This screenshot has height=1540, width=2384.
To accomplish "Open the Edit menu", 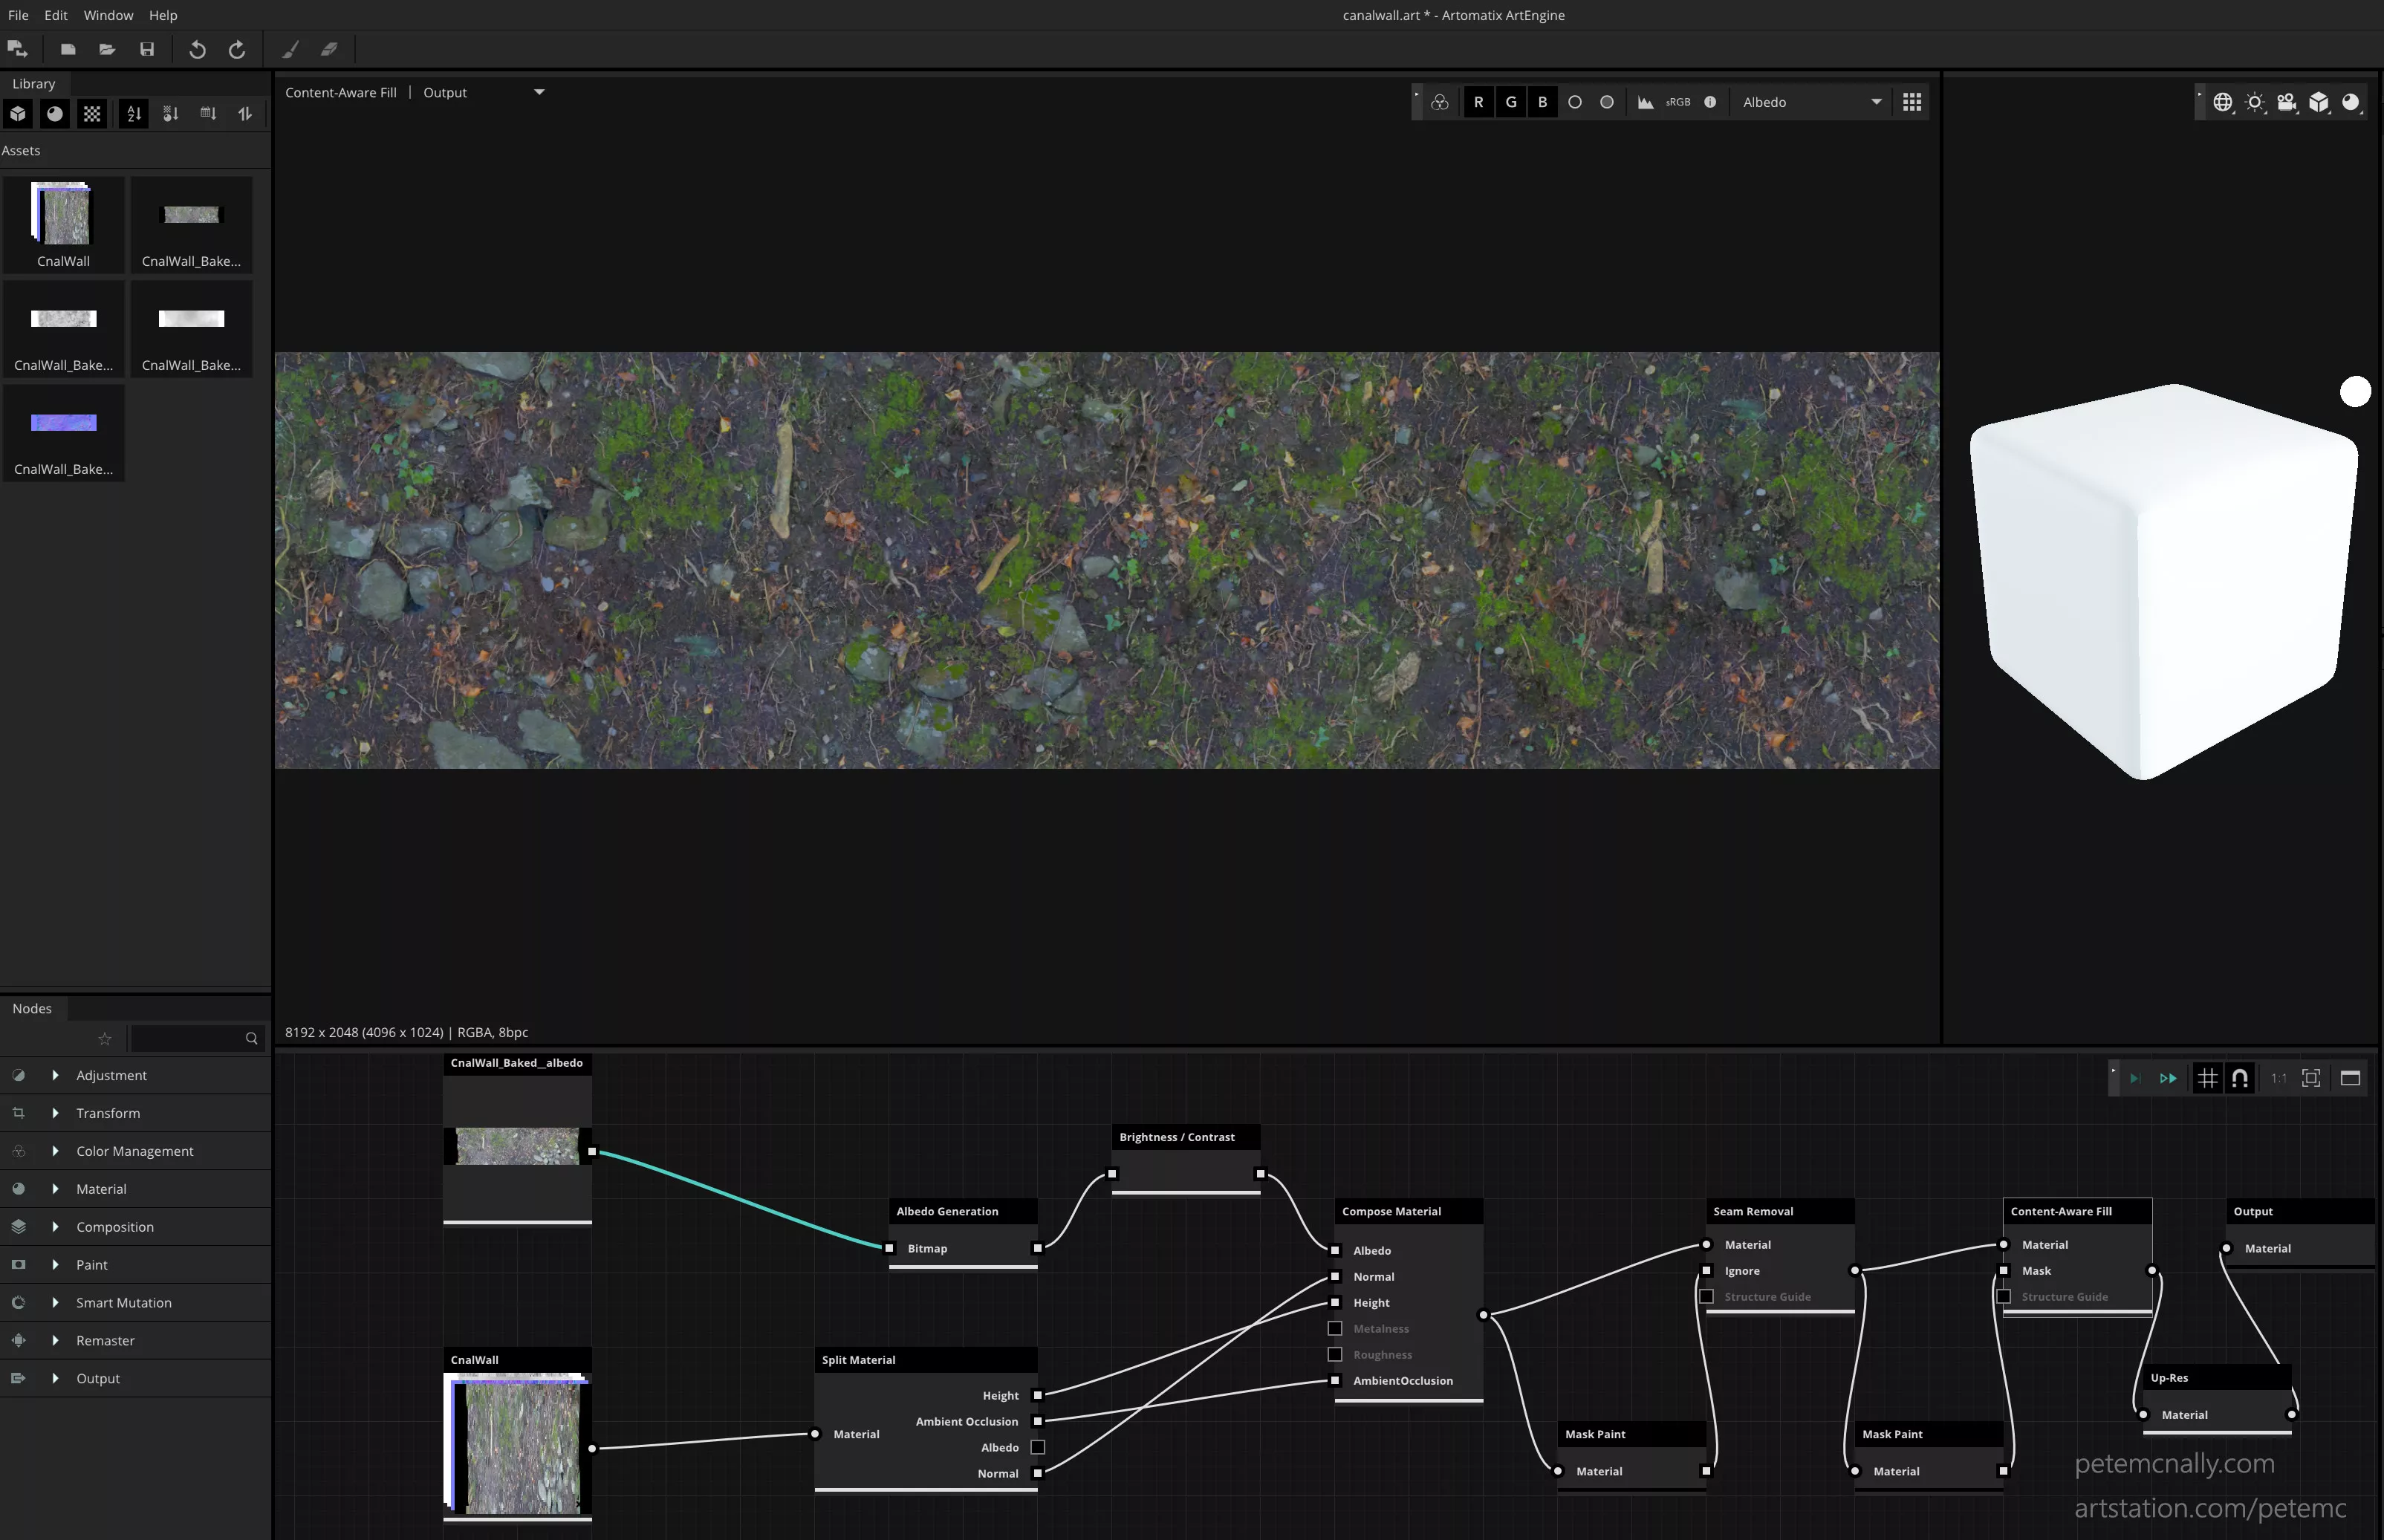I will pyautogui.click(x=56, y=15).
